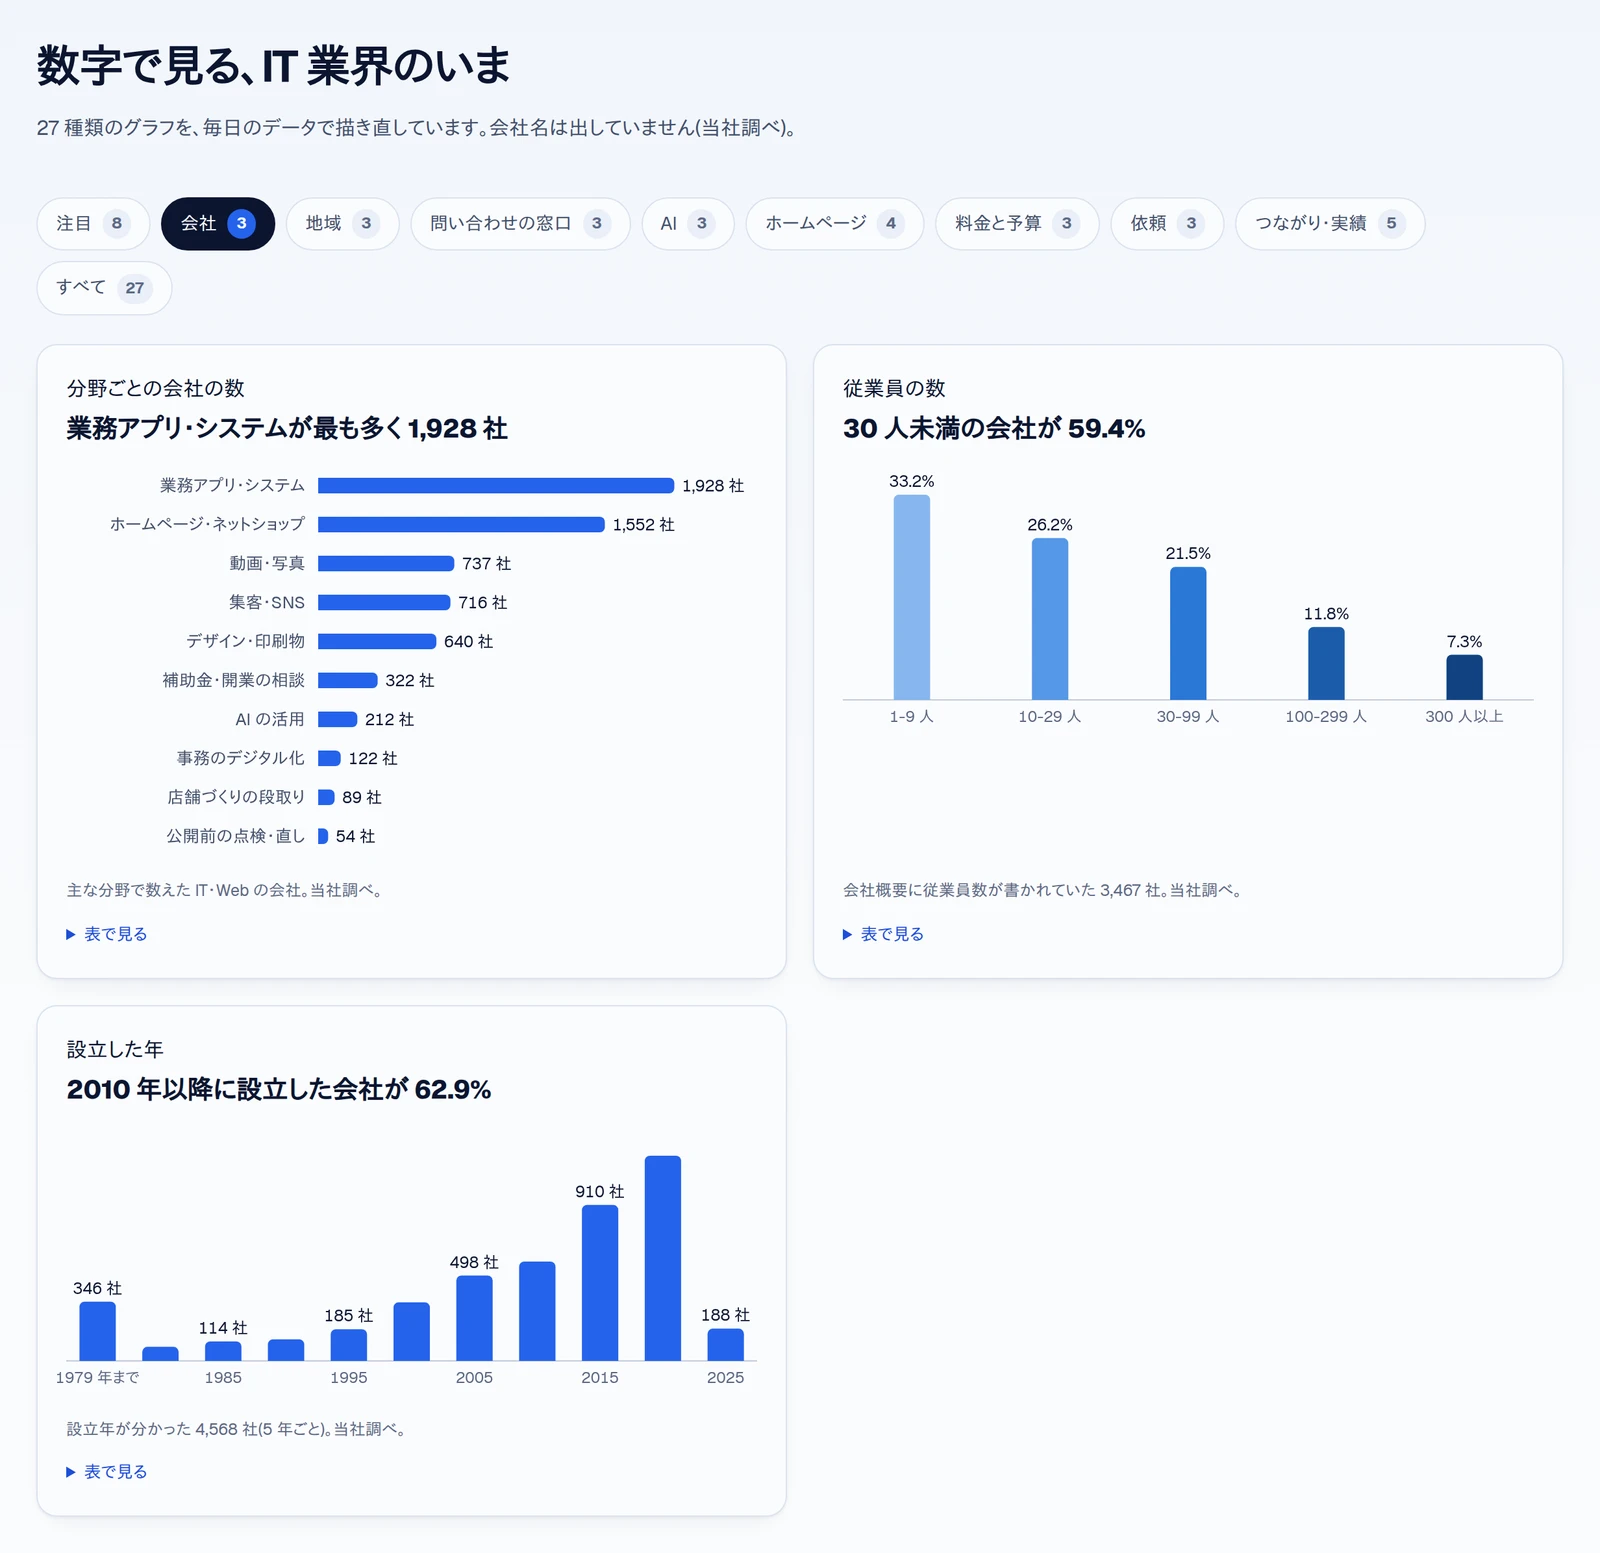The height and width of the screenshot is (1553, 1600).
Task: Expand 表で見る under 設立した年 chart
Action: point(107,1472)
